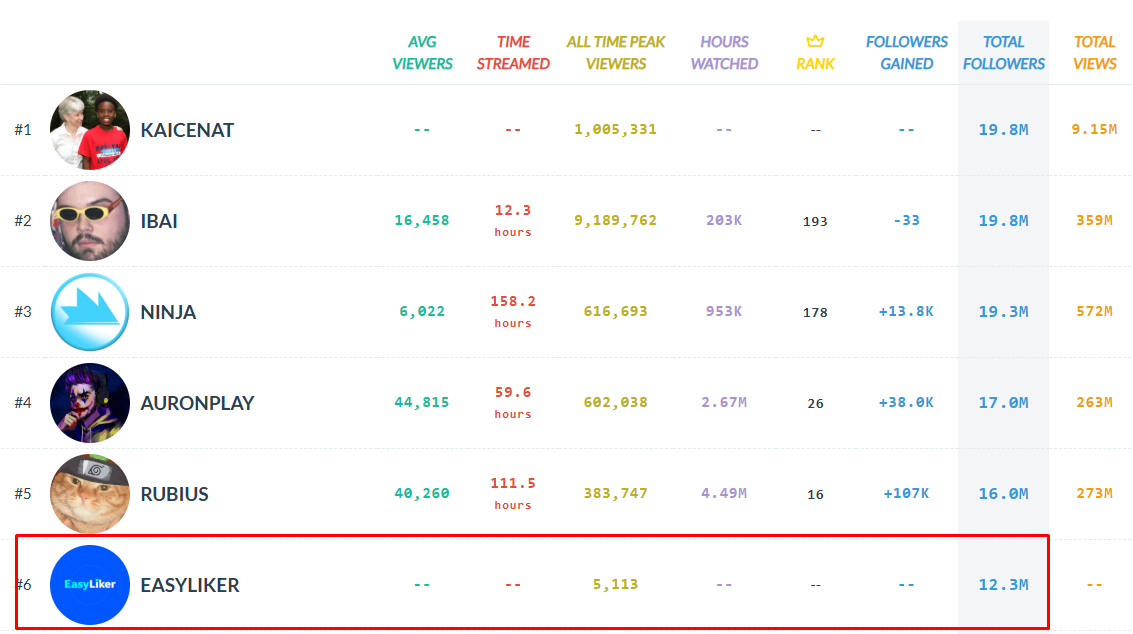Viewport: 1133px width, 634px height.
Task: Sort by Total Views column
Action: tap(1095, 53)
